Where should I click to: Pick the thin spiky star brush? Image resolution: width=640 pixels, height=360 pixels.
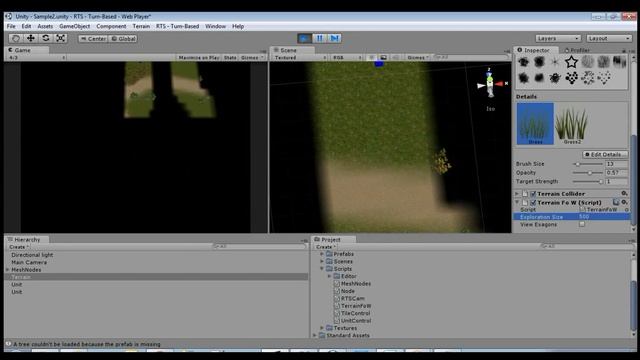(x=555, y=62)
